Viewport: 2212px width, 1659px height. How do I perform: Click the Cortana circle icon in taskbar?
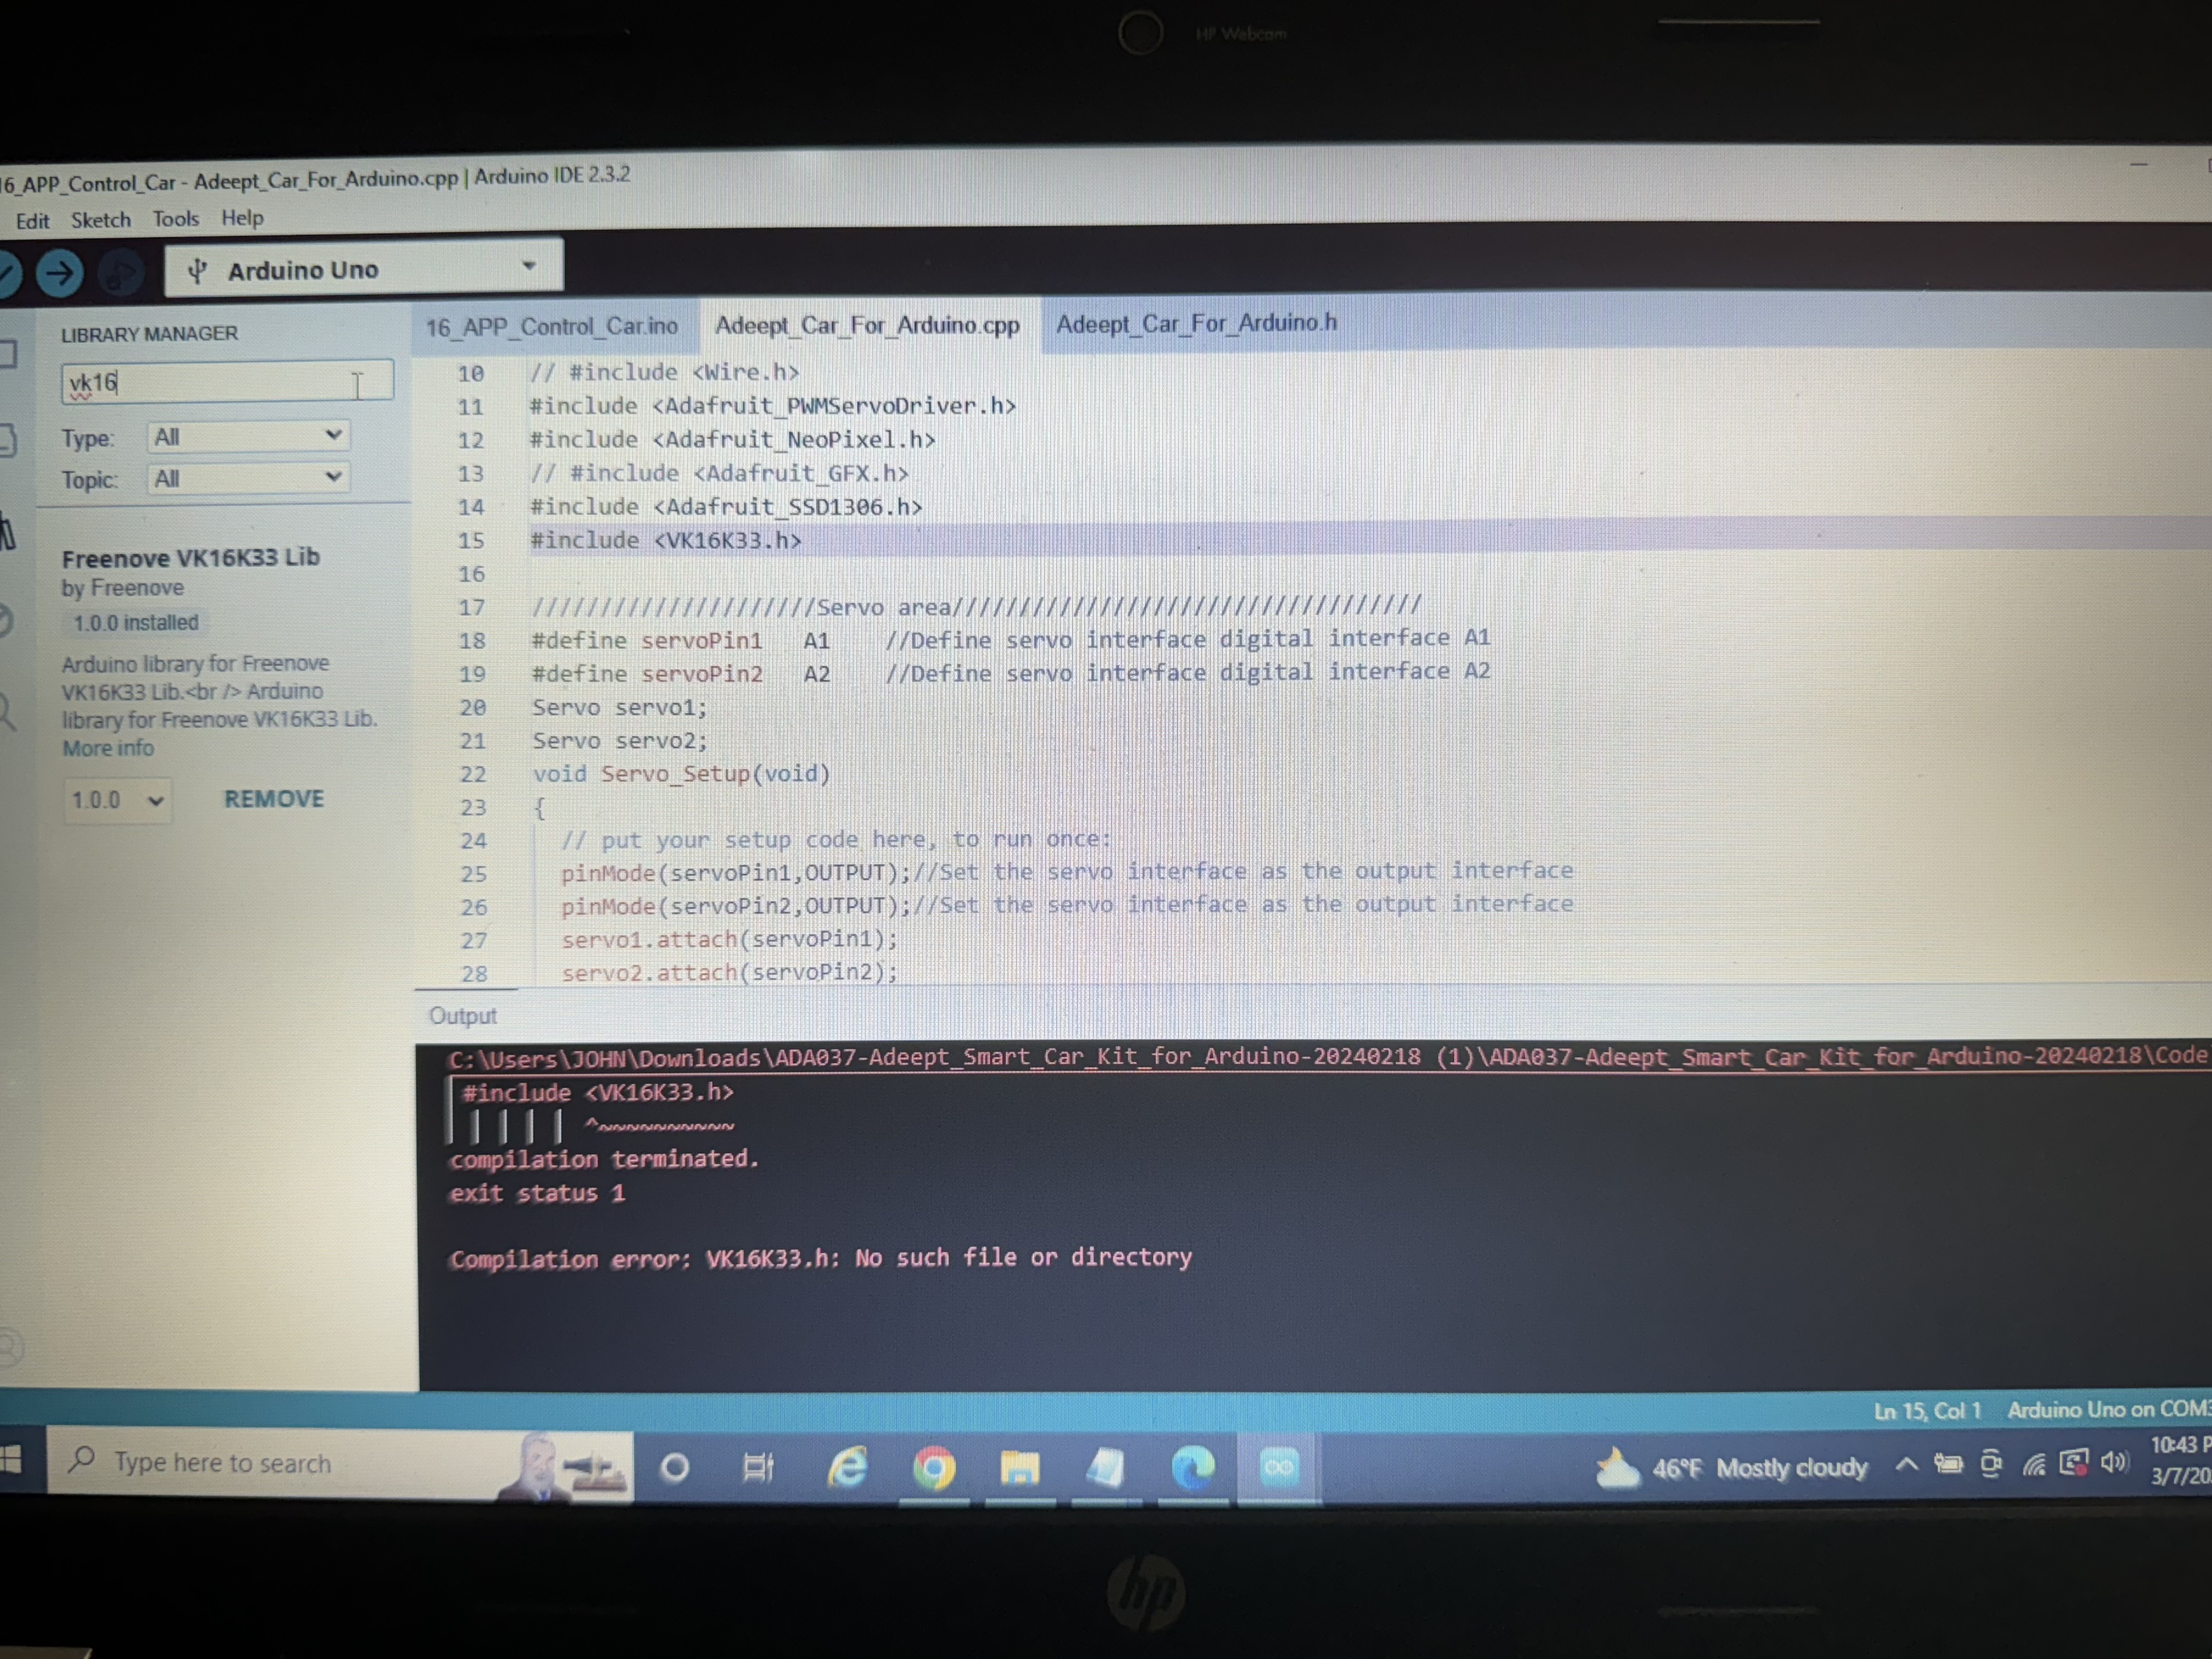coord(675,1468)
